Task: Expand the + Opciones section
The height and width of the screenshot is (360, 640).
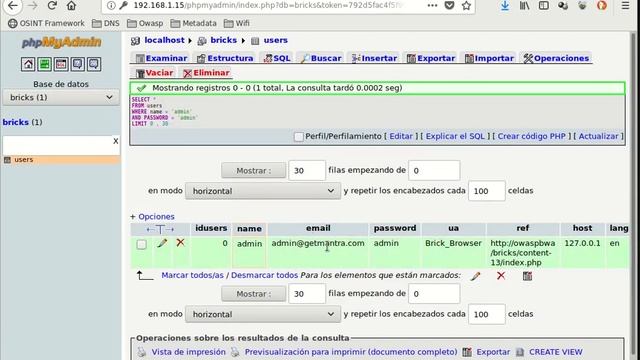Action: (152, 217)
